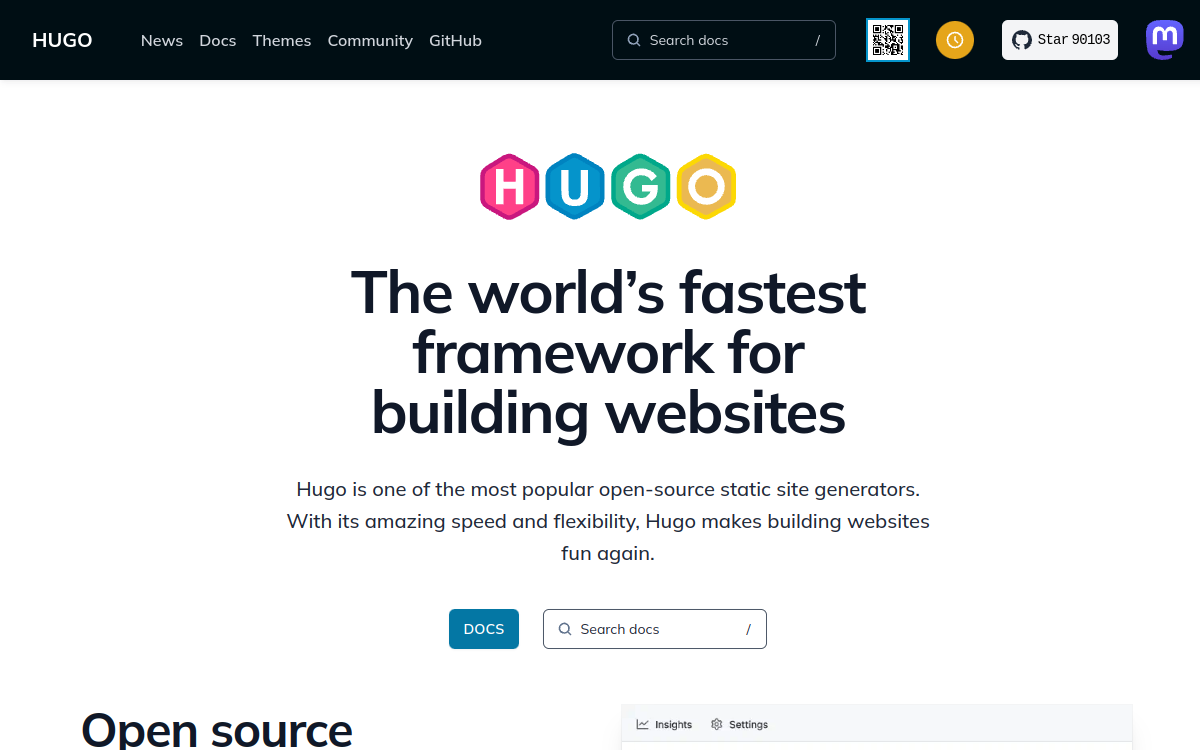1200x750 pixels.
Task: Open the Mastodon icon link
Action: [1164, 40]
